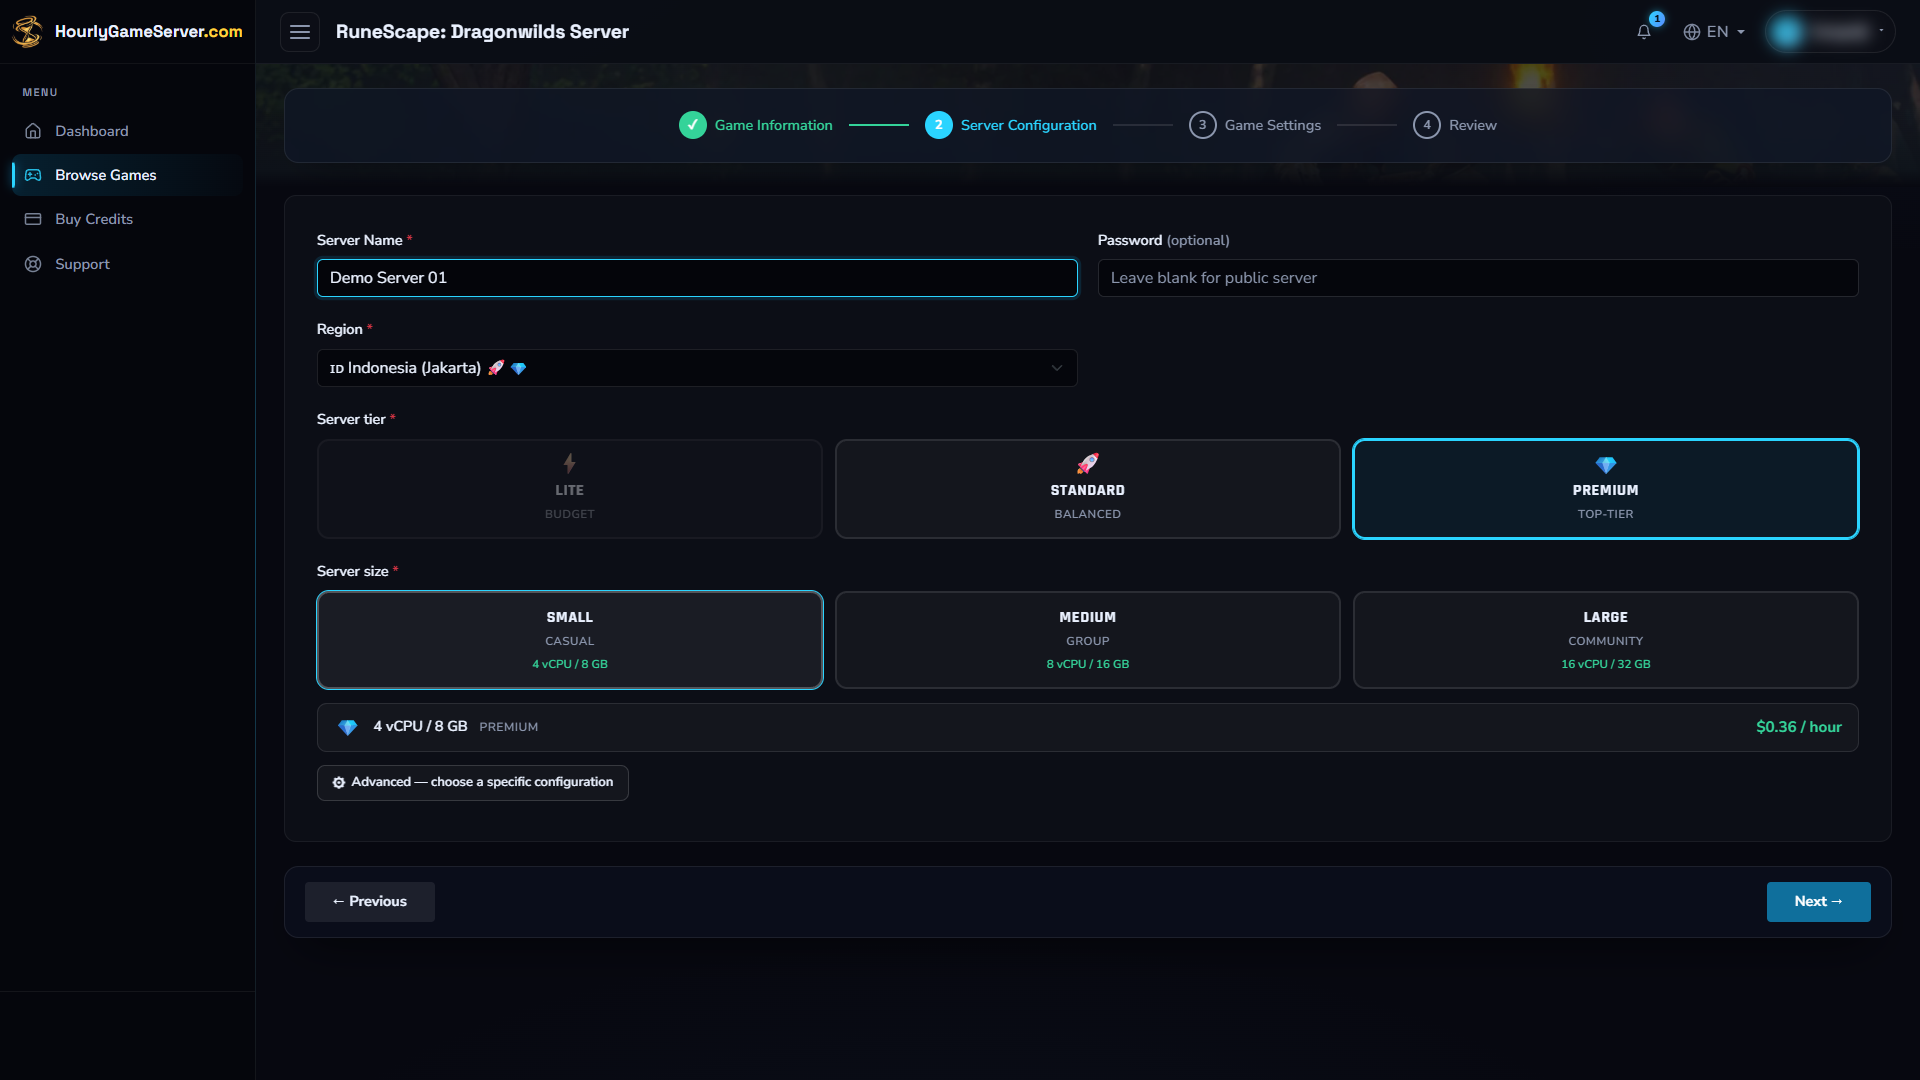
Task: Click the globe language icon
Action: (x=1692, y=32)
